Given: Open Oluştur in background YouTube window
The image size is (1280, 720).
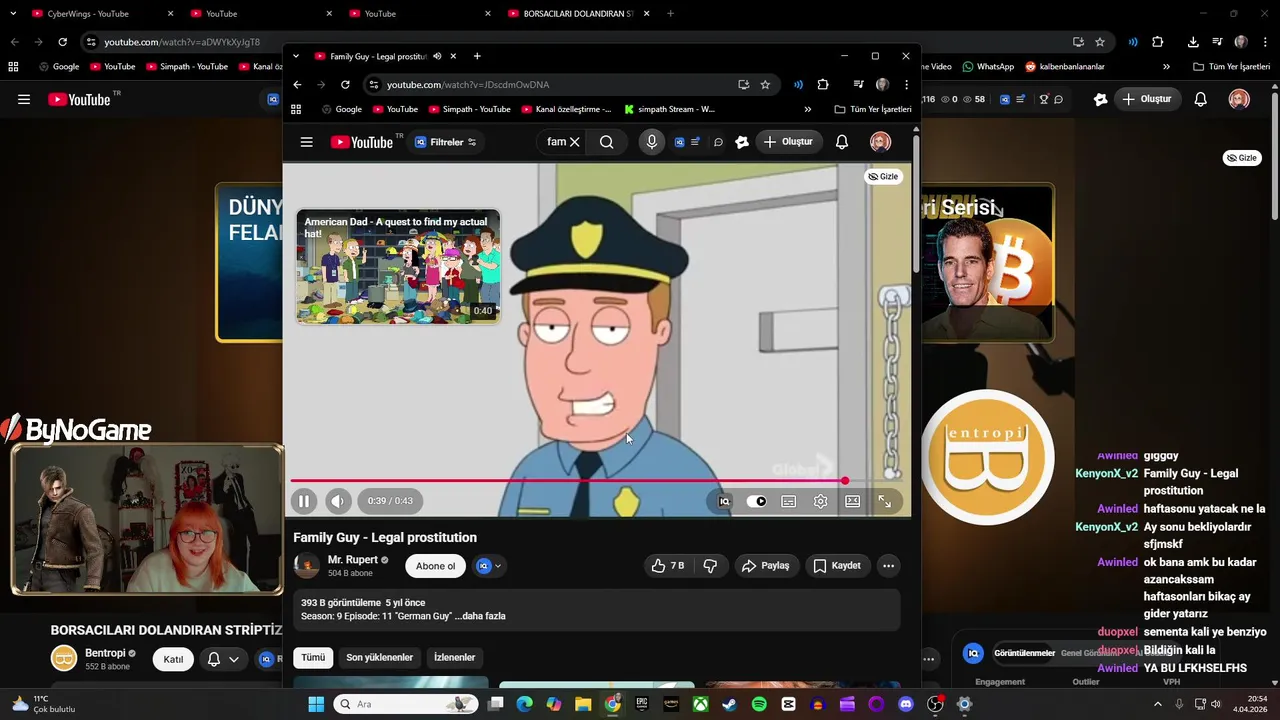Looking at the screenshot, I should (1146, 99).
